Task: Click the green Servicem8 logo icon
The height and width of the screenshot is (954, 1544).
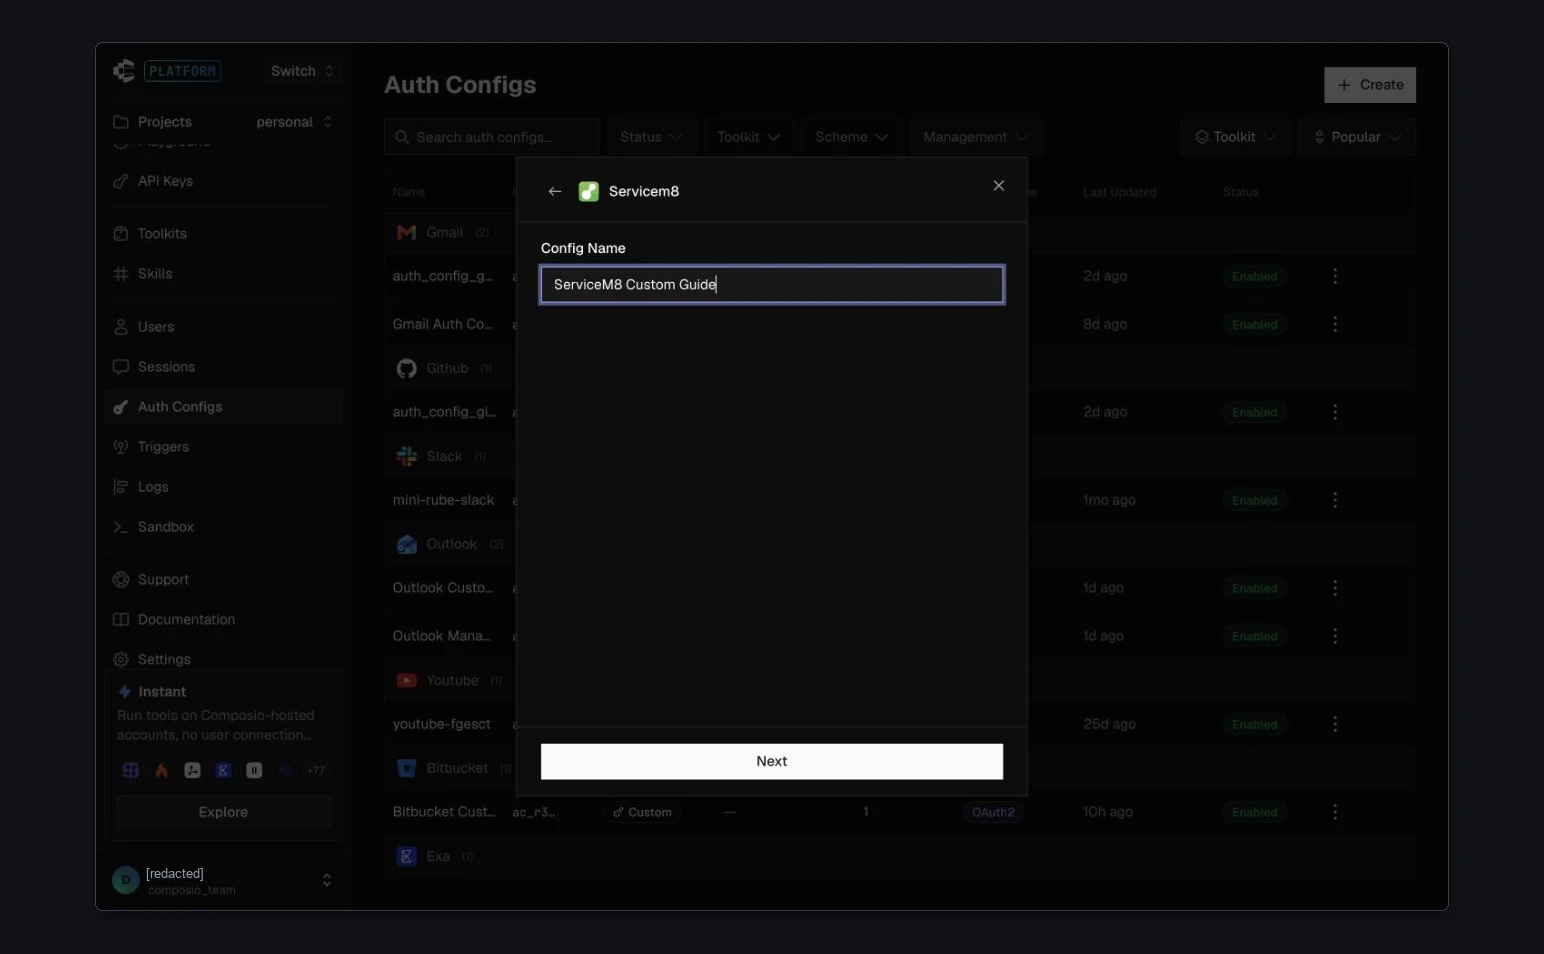Action: point(589,191)
